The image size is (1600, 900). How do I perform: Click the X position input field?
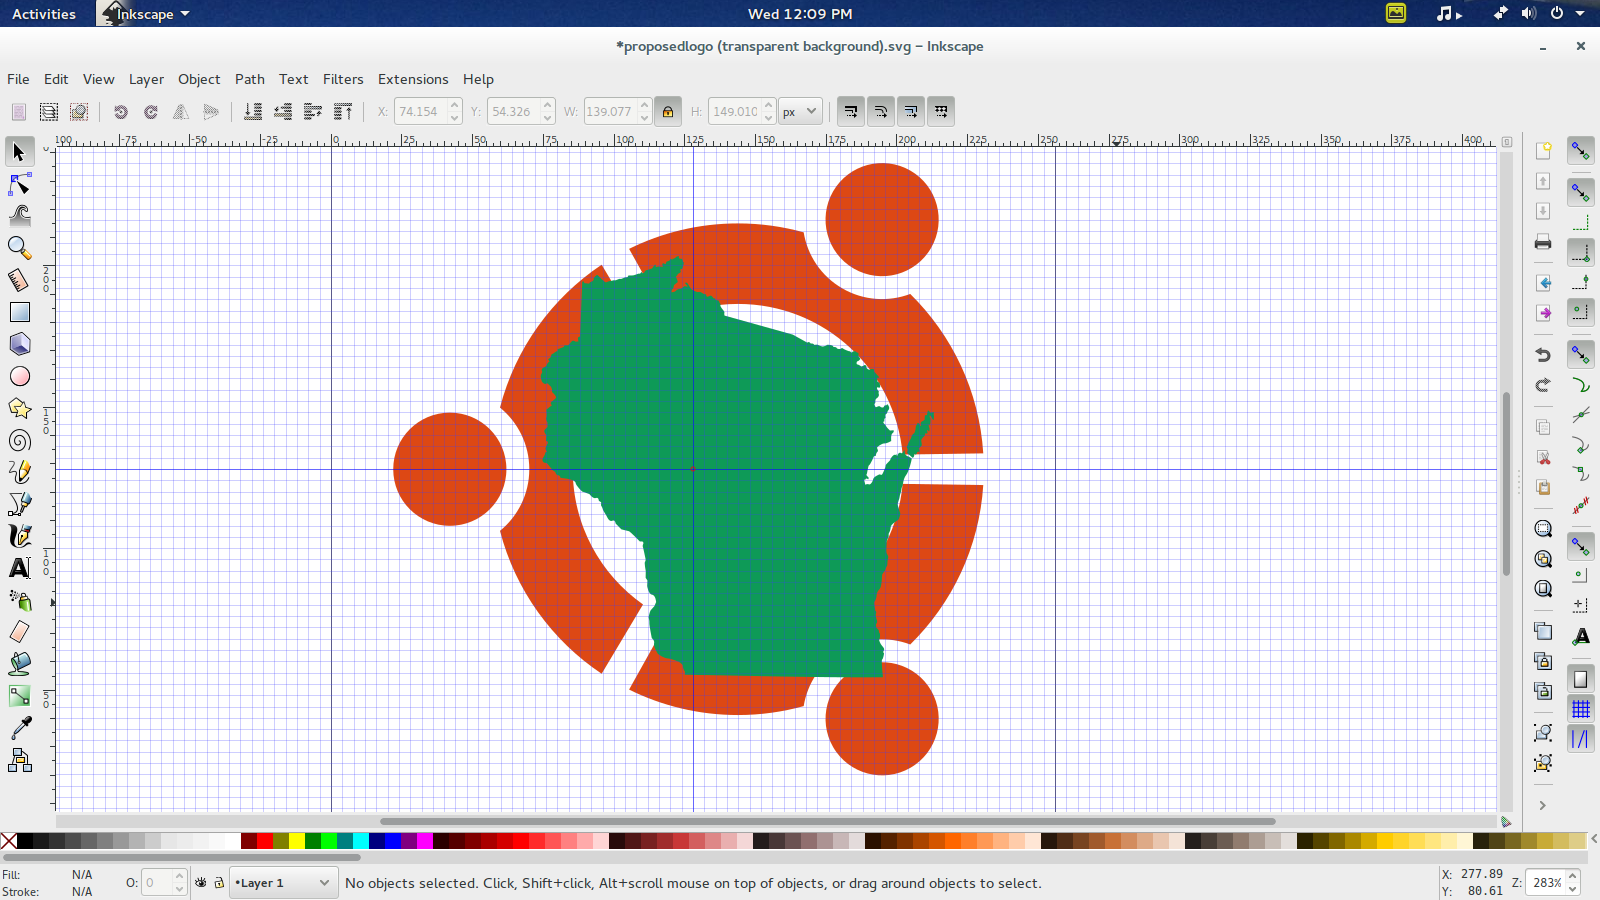click(x=420, y=111)
